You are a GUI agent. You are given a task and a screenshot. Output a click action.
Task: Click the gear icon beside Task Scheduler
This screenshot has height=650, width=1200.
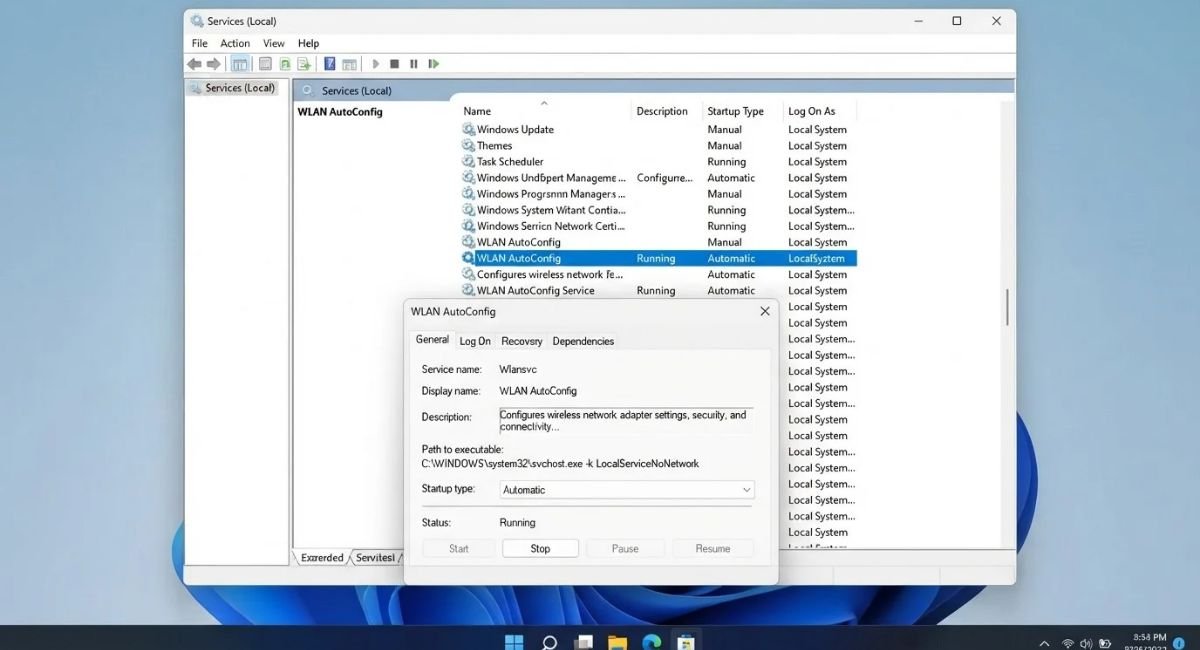468,161
